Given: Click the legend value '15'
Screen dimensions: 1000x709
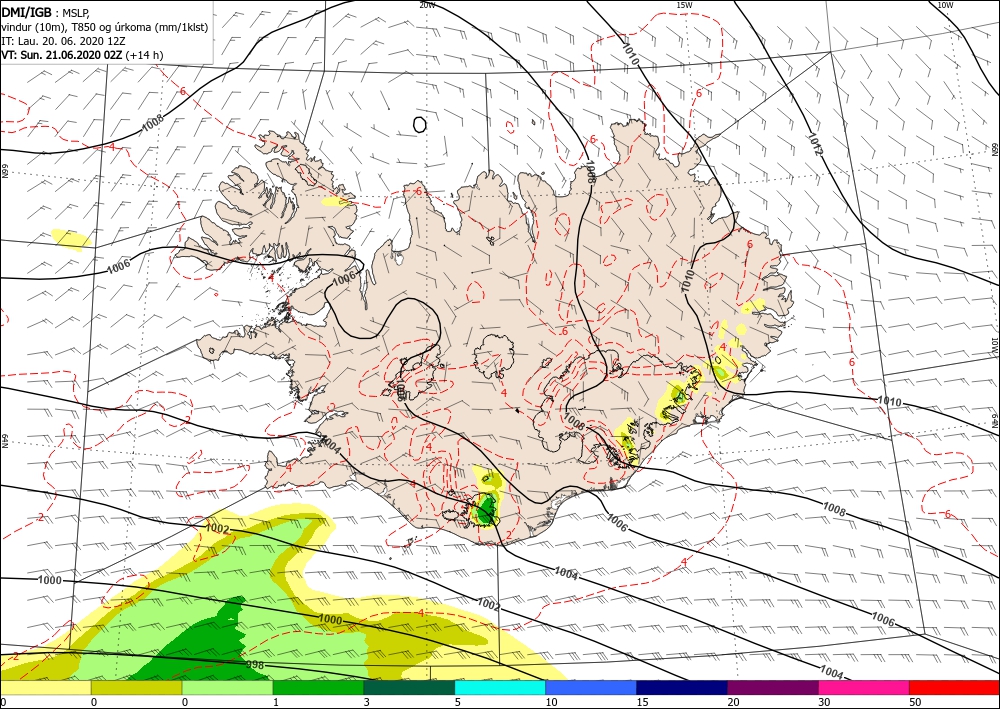Looking at the screenshot, I should (x=642, y=702).
